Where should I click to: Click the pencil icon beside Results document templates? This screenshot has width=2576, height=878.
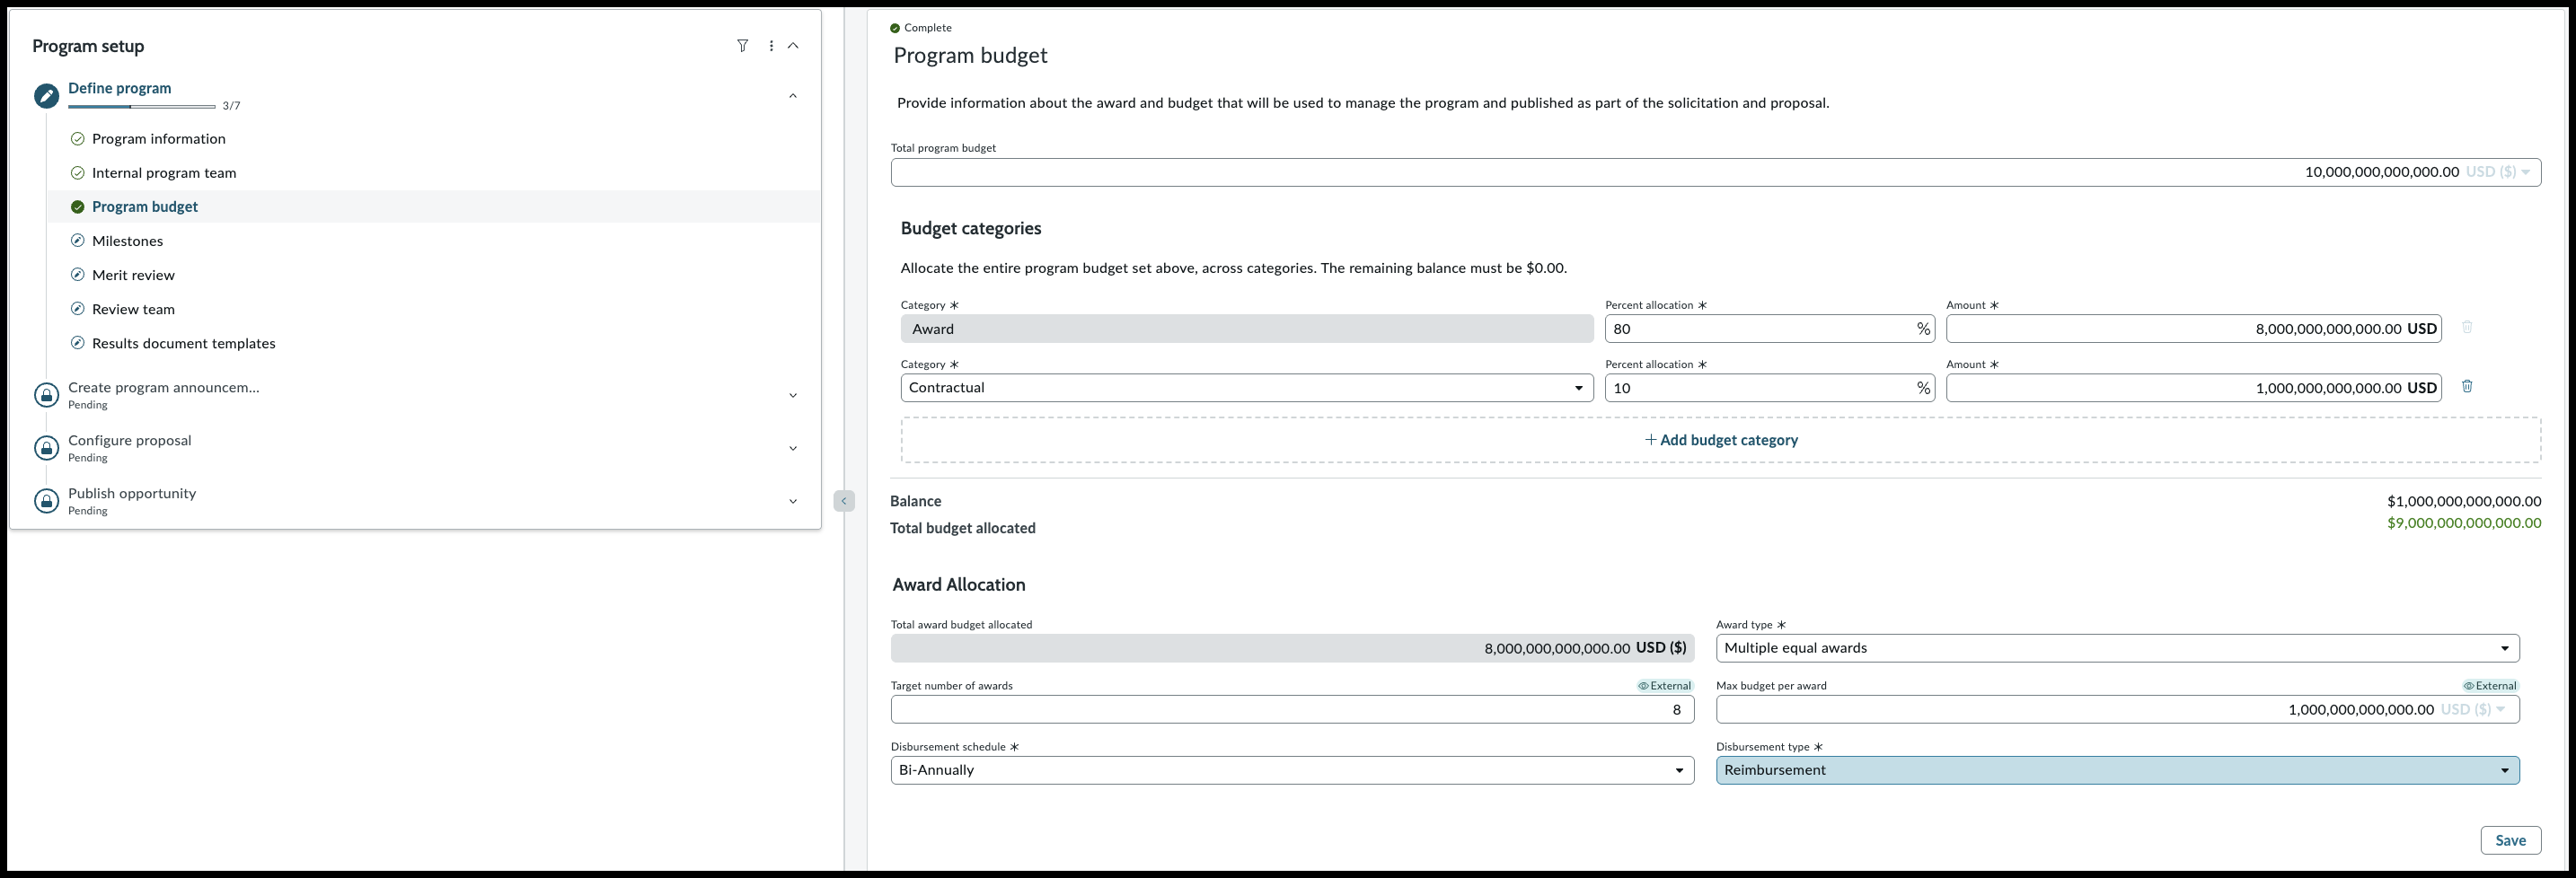tap(77, 343)
